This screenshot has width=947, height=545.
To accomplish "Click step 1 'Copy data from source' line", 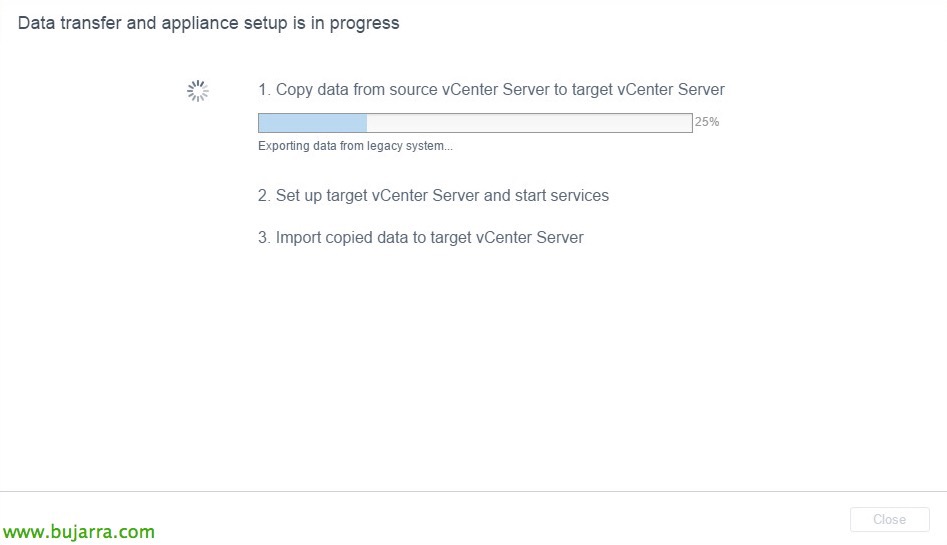I will point(491,90).
